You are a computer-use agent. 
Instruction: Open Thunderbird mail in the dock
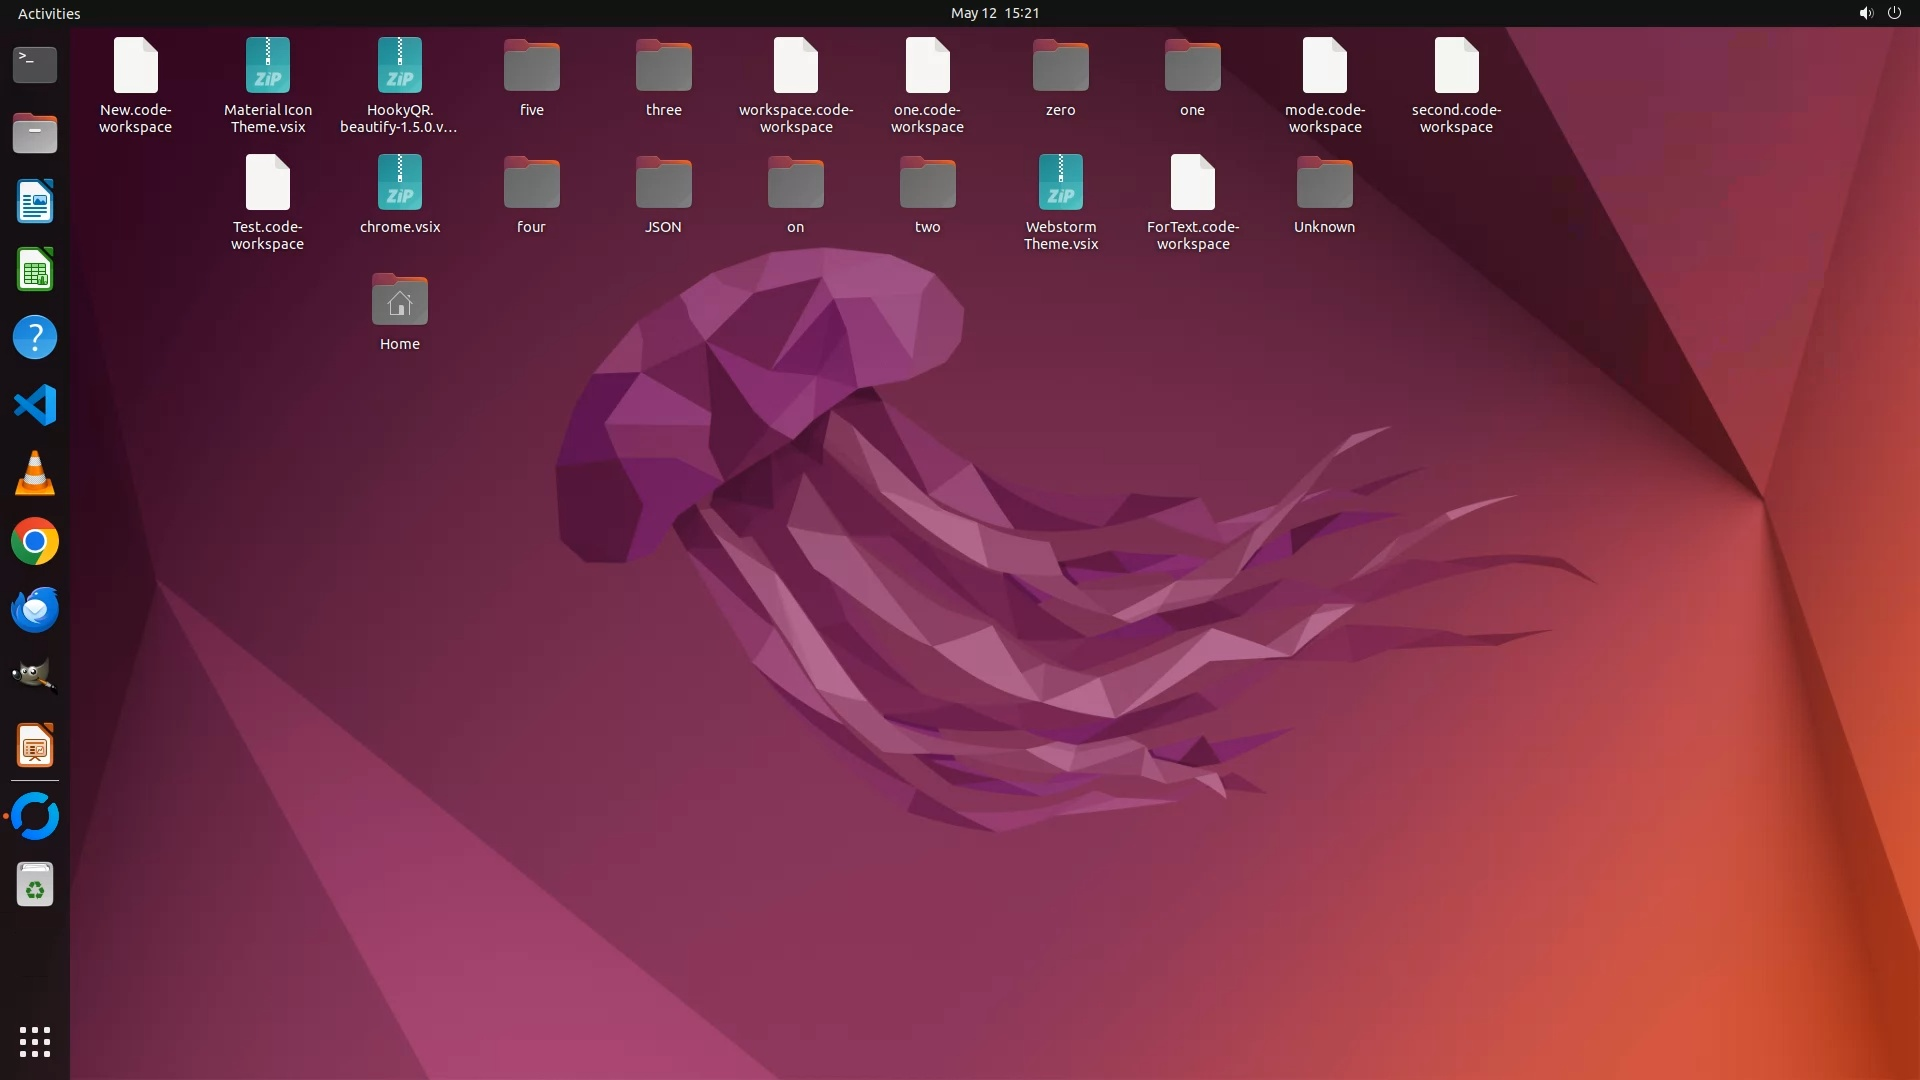coord(35,610)
